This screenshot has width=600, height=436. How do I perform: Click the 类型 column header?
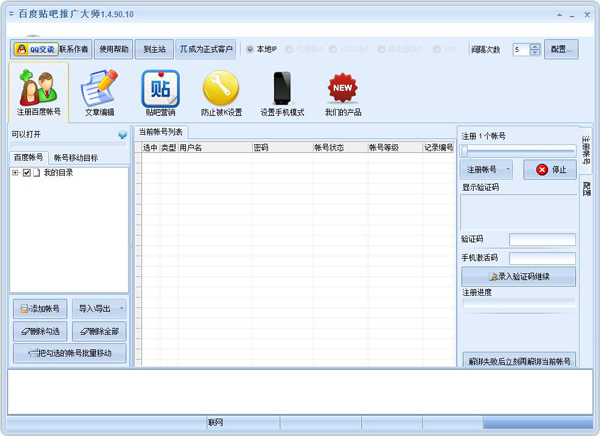tap(169, 147)
